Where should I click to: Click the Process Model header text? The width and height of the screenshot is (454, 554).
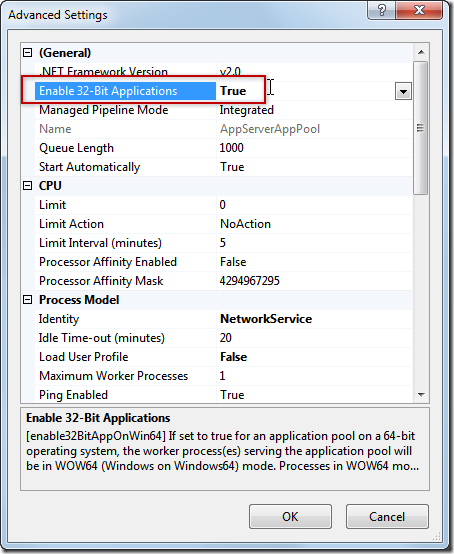coord(79,300)
